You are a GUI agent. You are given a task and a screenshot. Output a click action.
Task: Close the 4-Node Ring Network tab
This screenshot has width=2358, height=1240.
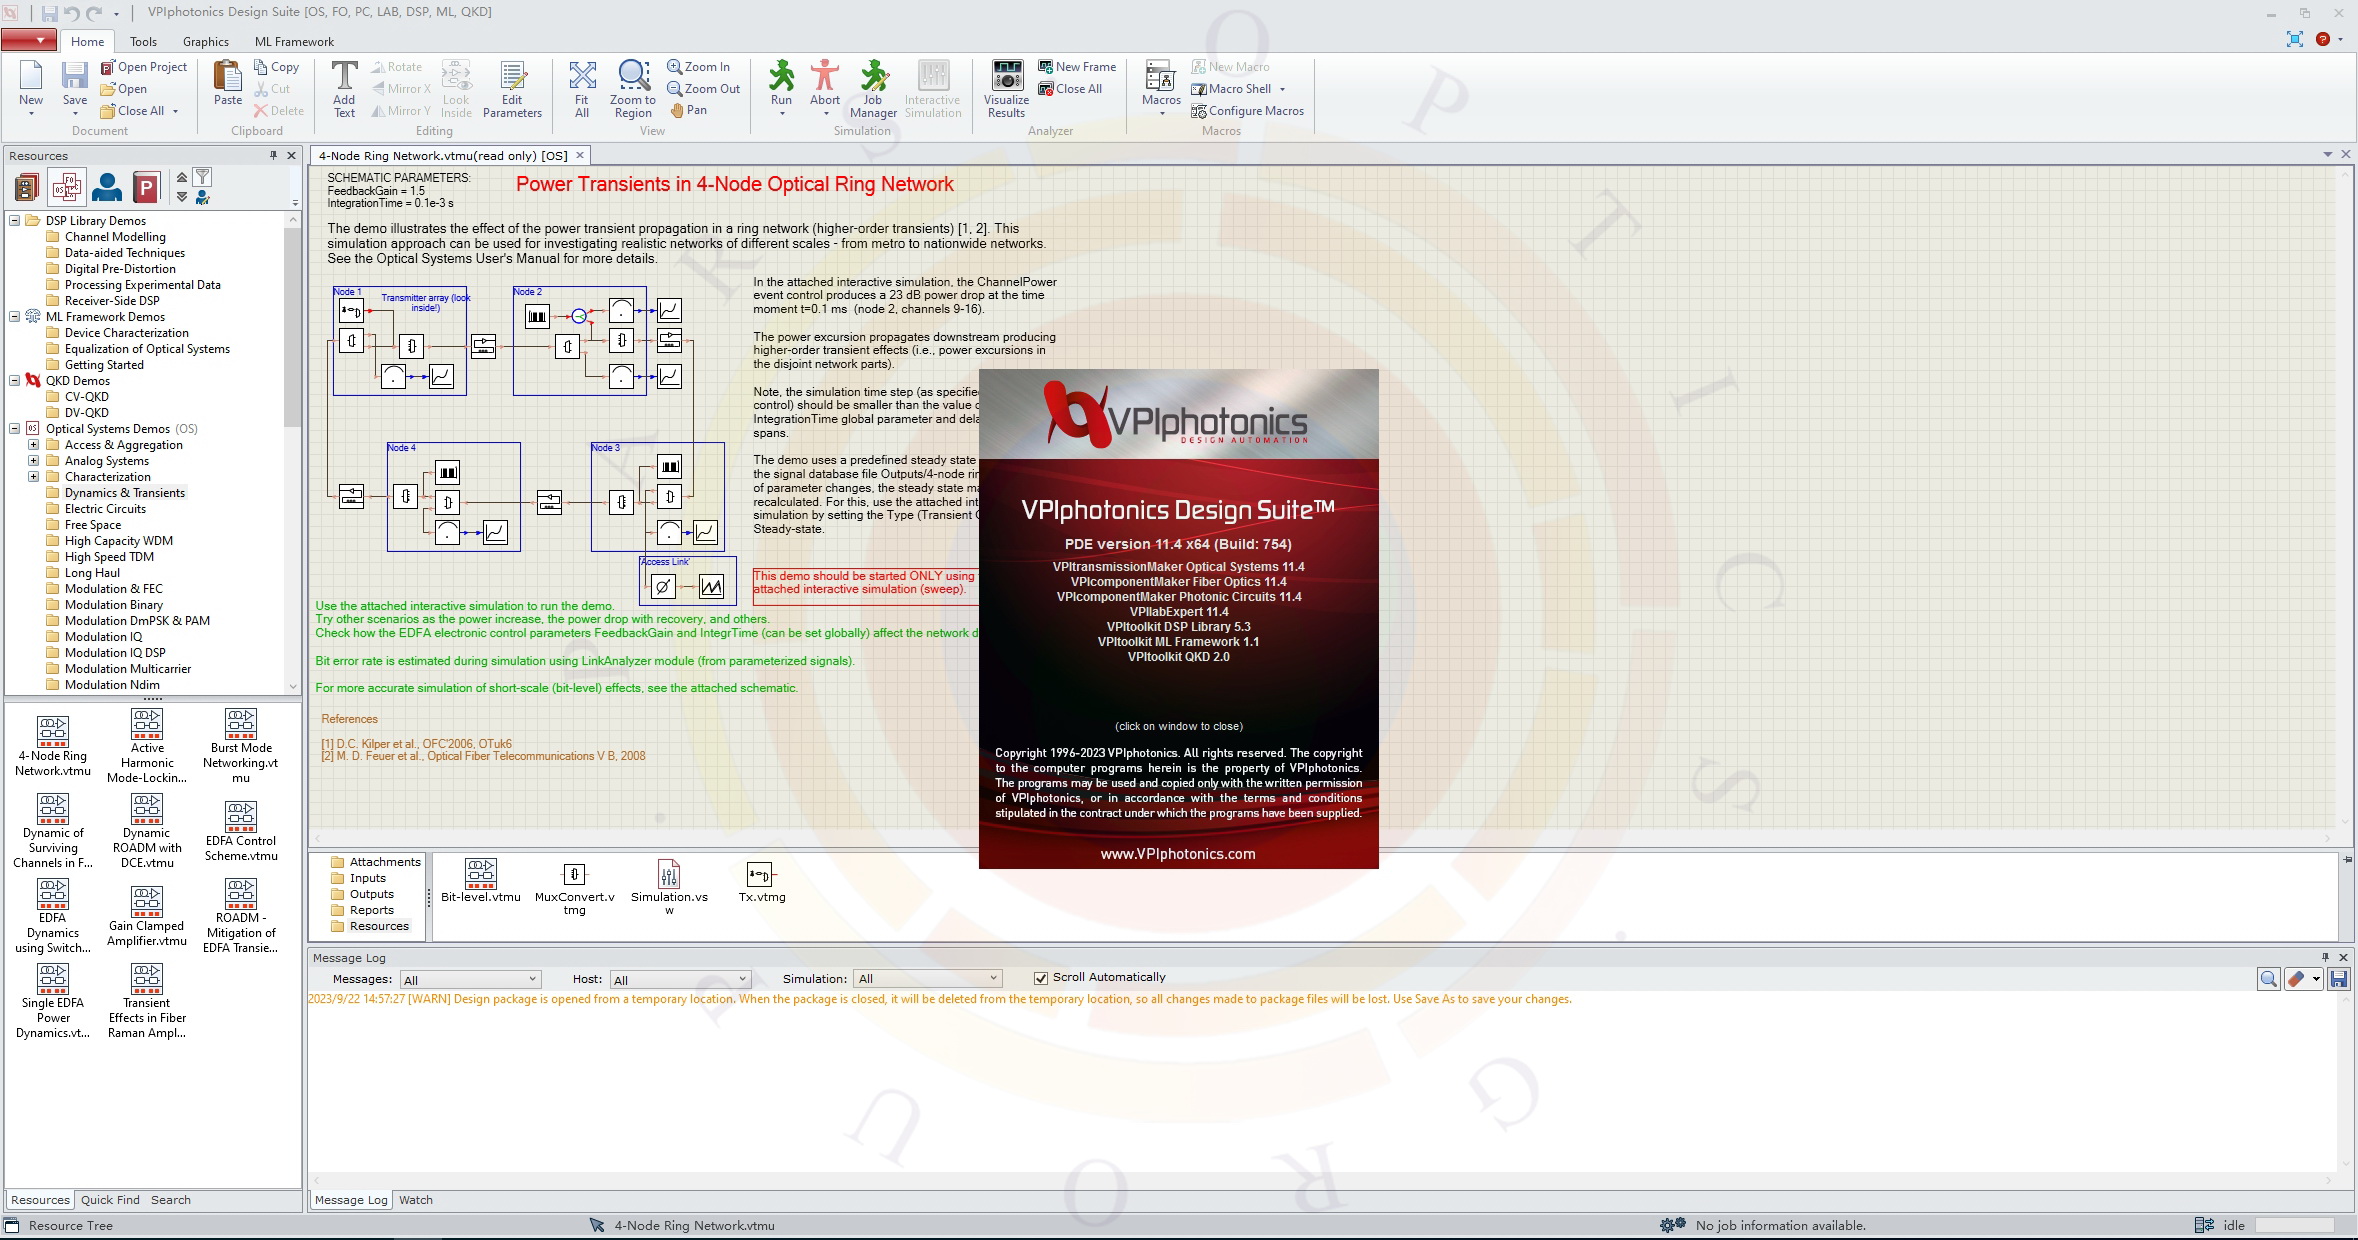[579, 155]
